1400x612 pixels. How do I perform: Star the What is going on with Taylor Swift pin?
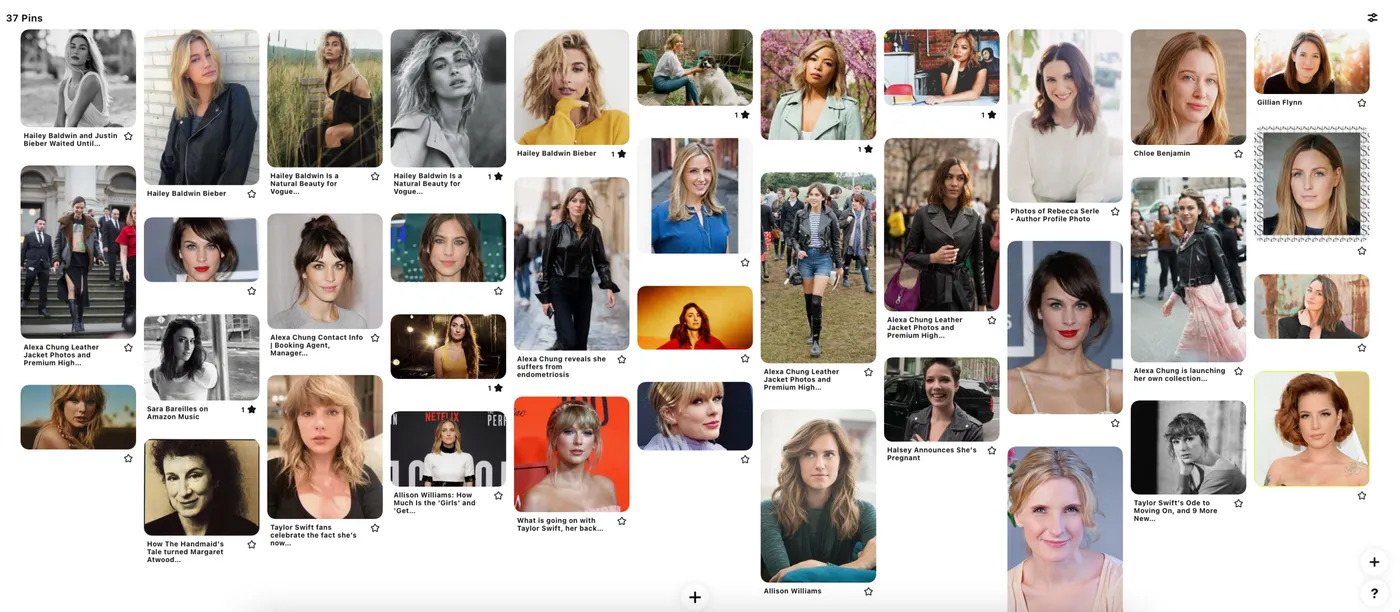coord(621,522)
